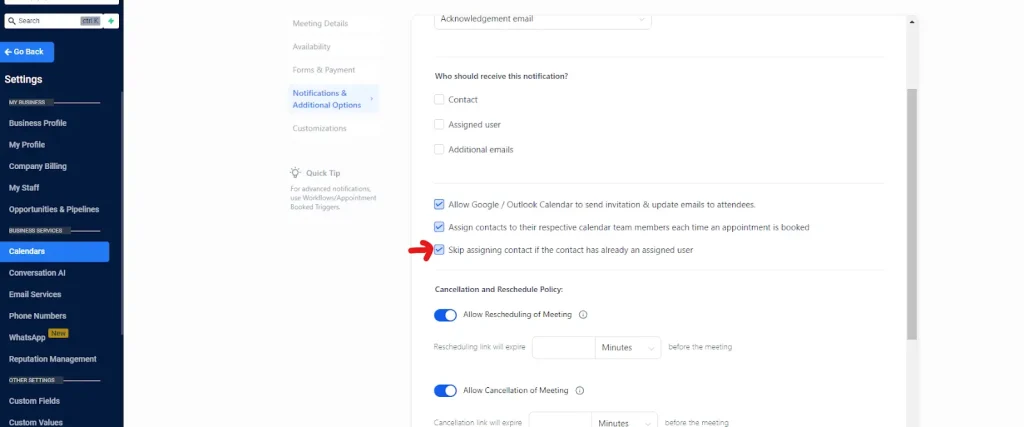Click the info icon next to Allow Cancellation

coord(580,390)
